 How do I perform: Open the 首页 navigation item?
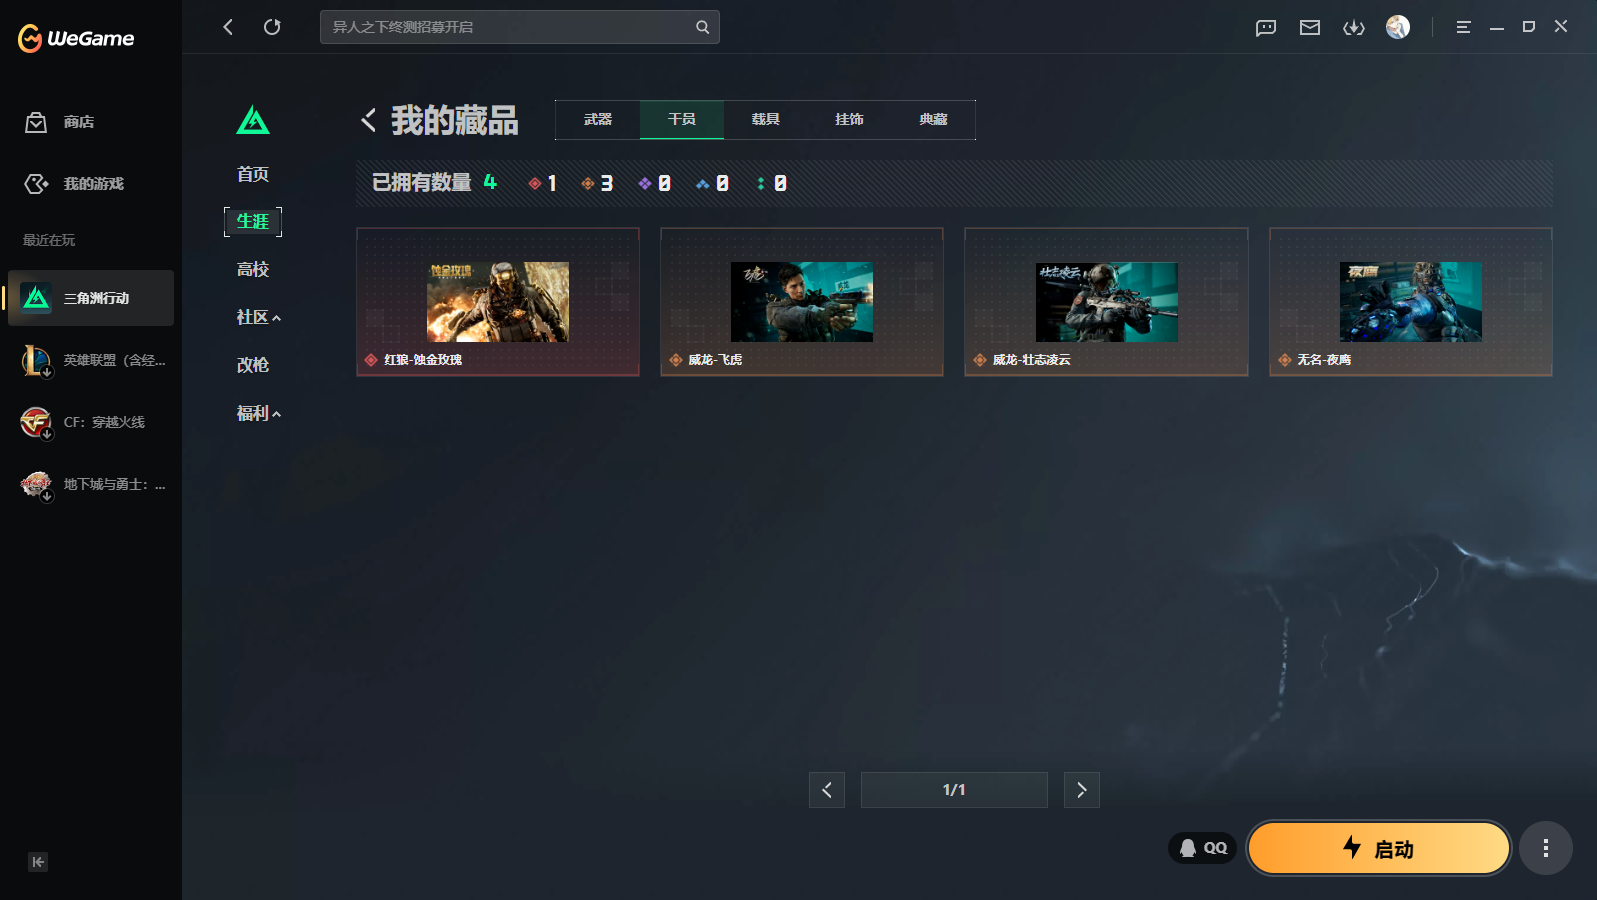[x=253, y=174]
